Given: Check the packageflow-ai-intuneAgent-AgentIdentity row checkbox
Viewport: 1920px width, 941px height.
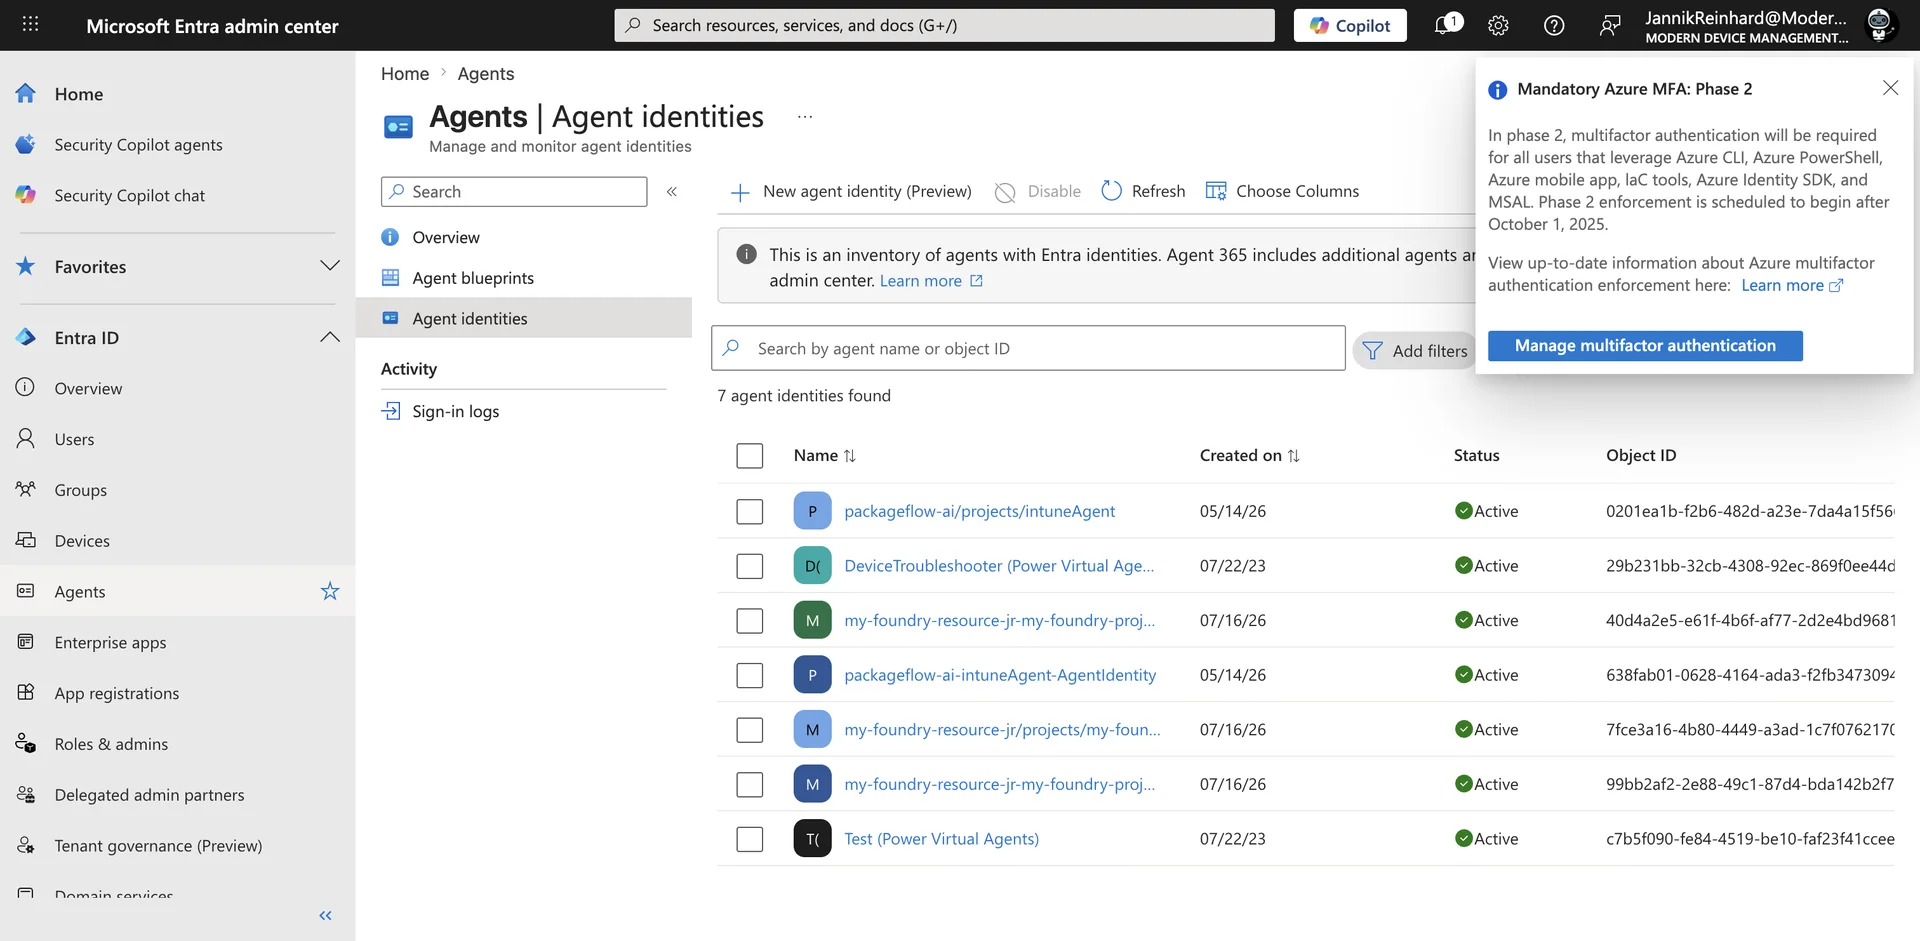Looking at the screenshot, I should [749, 675].
